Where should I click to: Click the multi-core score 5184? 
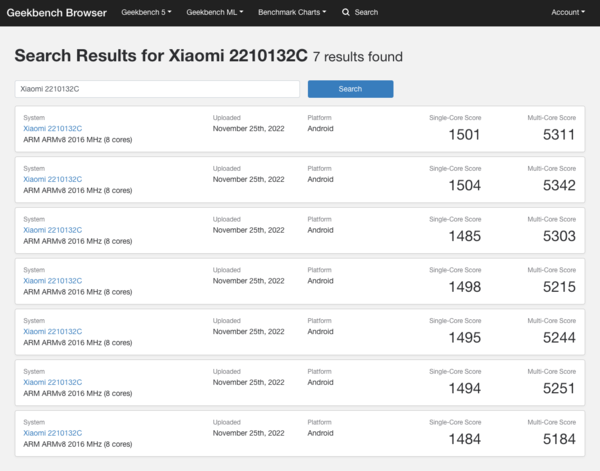click(559, 438)
